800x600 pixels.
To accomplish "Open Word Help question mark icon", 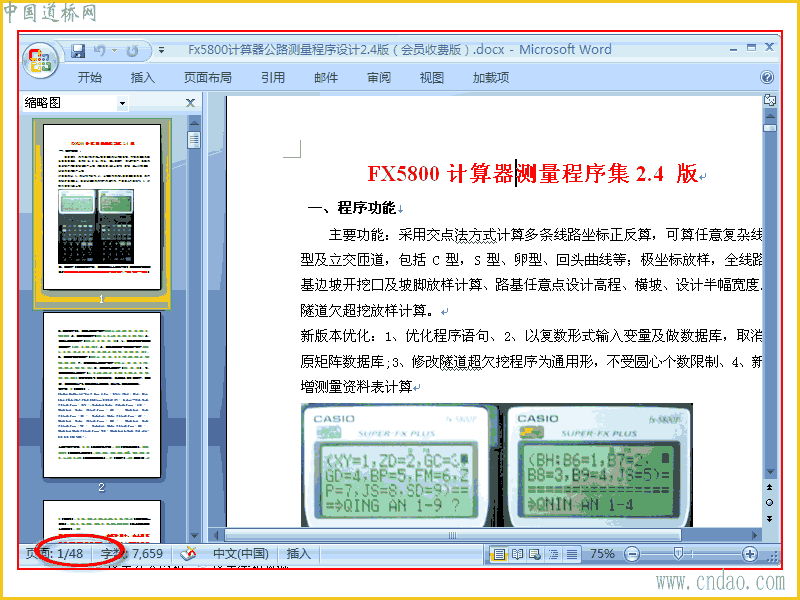I will tap(766, 77).
